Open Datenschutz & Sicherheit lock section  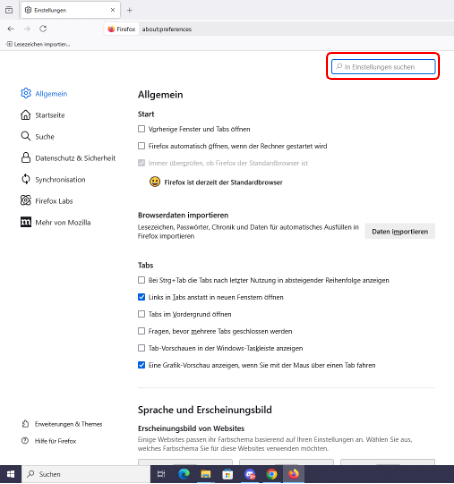(68, 158)
